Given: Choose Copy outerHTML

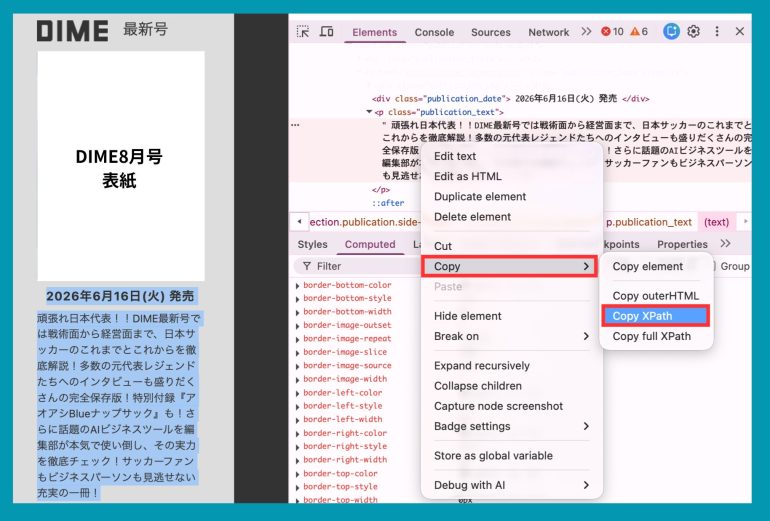Looking at the screenshot, I should 656,296.
